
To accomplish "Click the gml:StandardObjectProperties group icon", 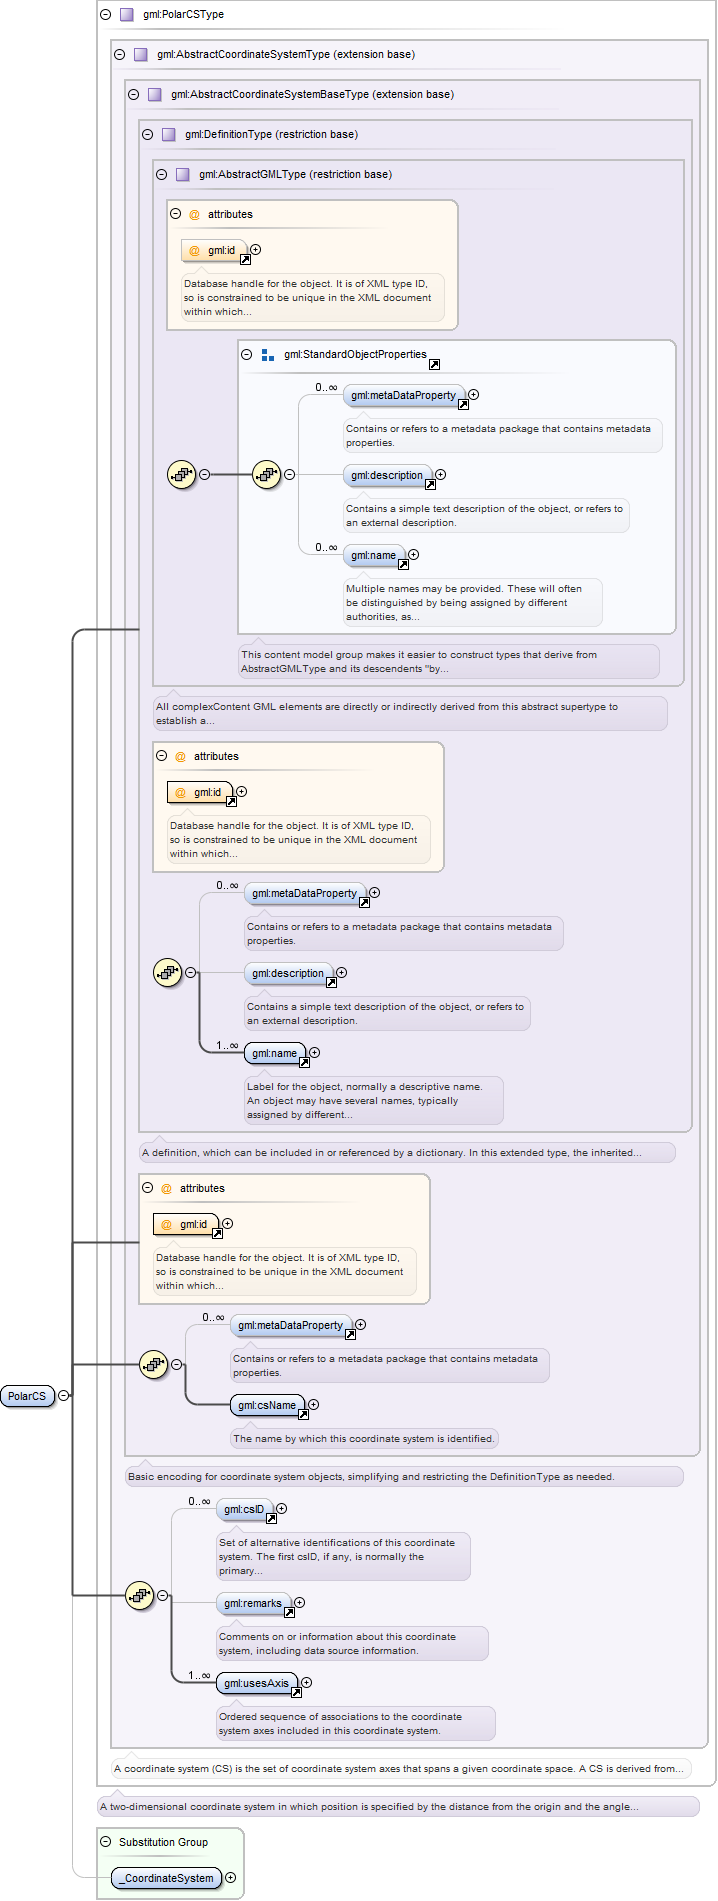I will 268,355.
